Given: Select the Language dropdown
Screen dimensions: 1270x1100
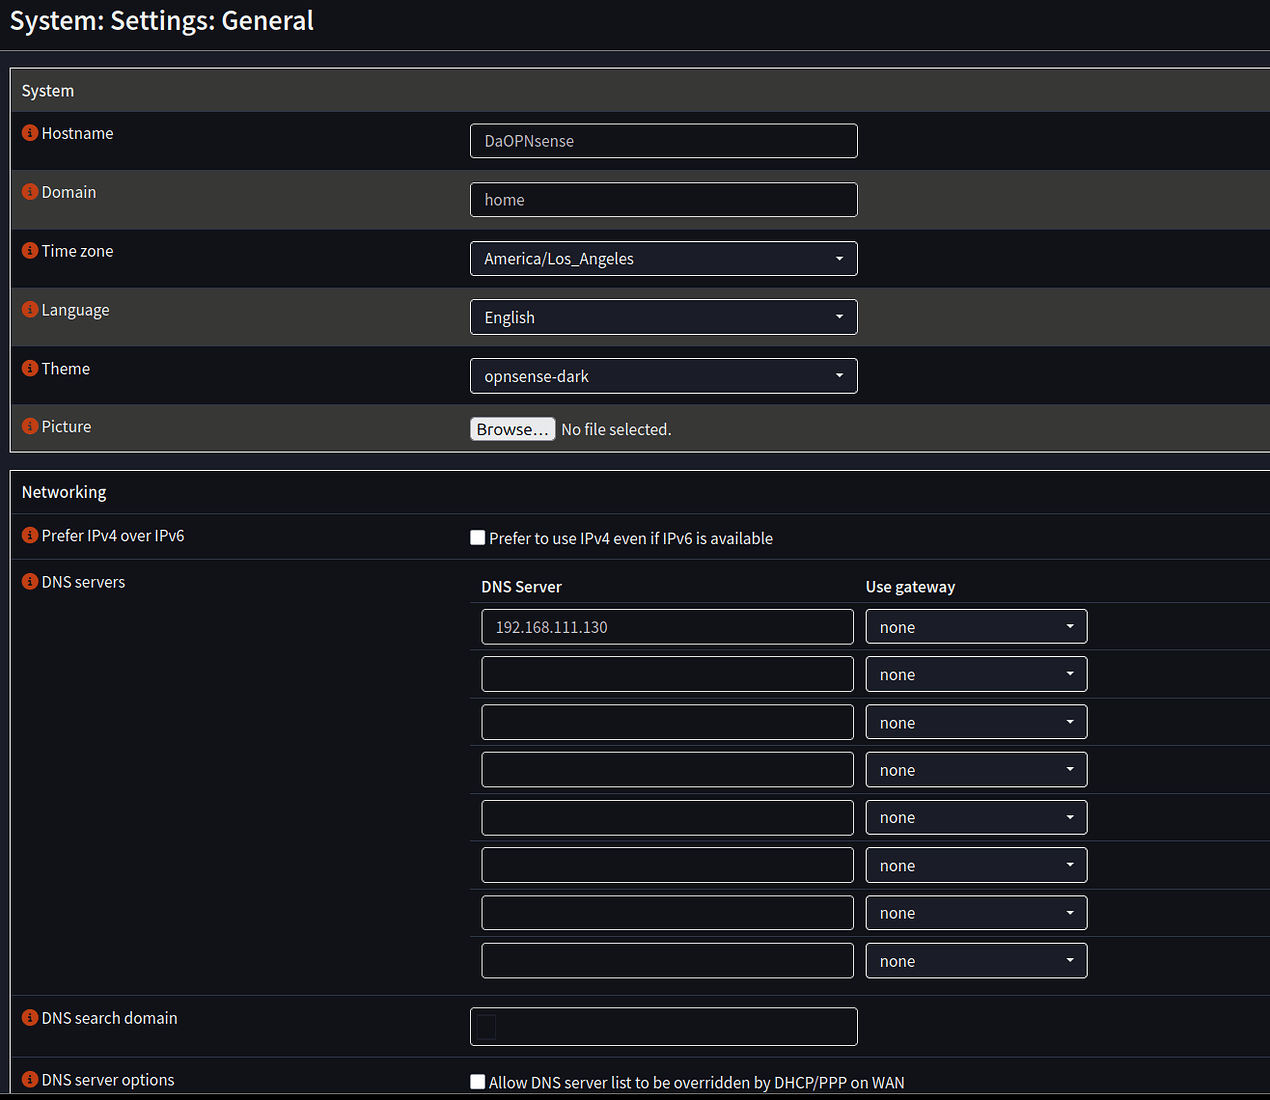Looking at the screenshot, I should click(663, 317).
